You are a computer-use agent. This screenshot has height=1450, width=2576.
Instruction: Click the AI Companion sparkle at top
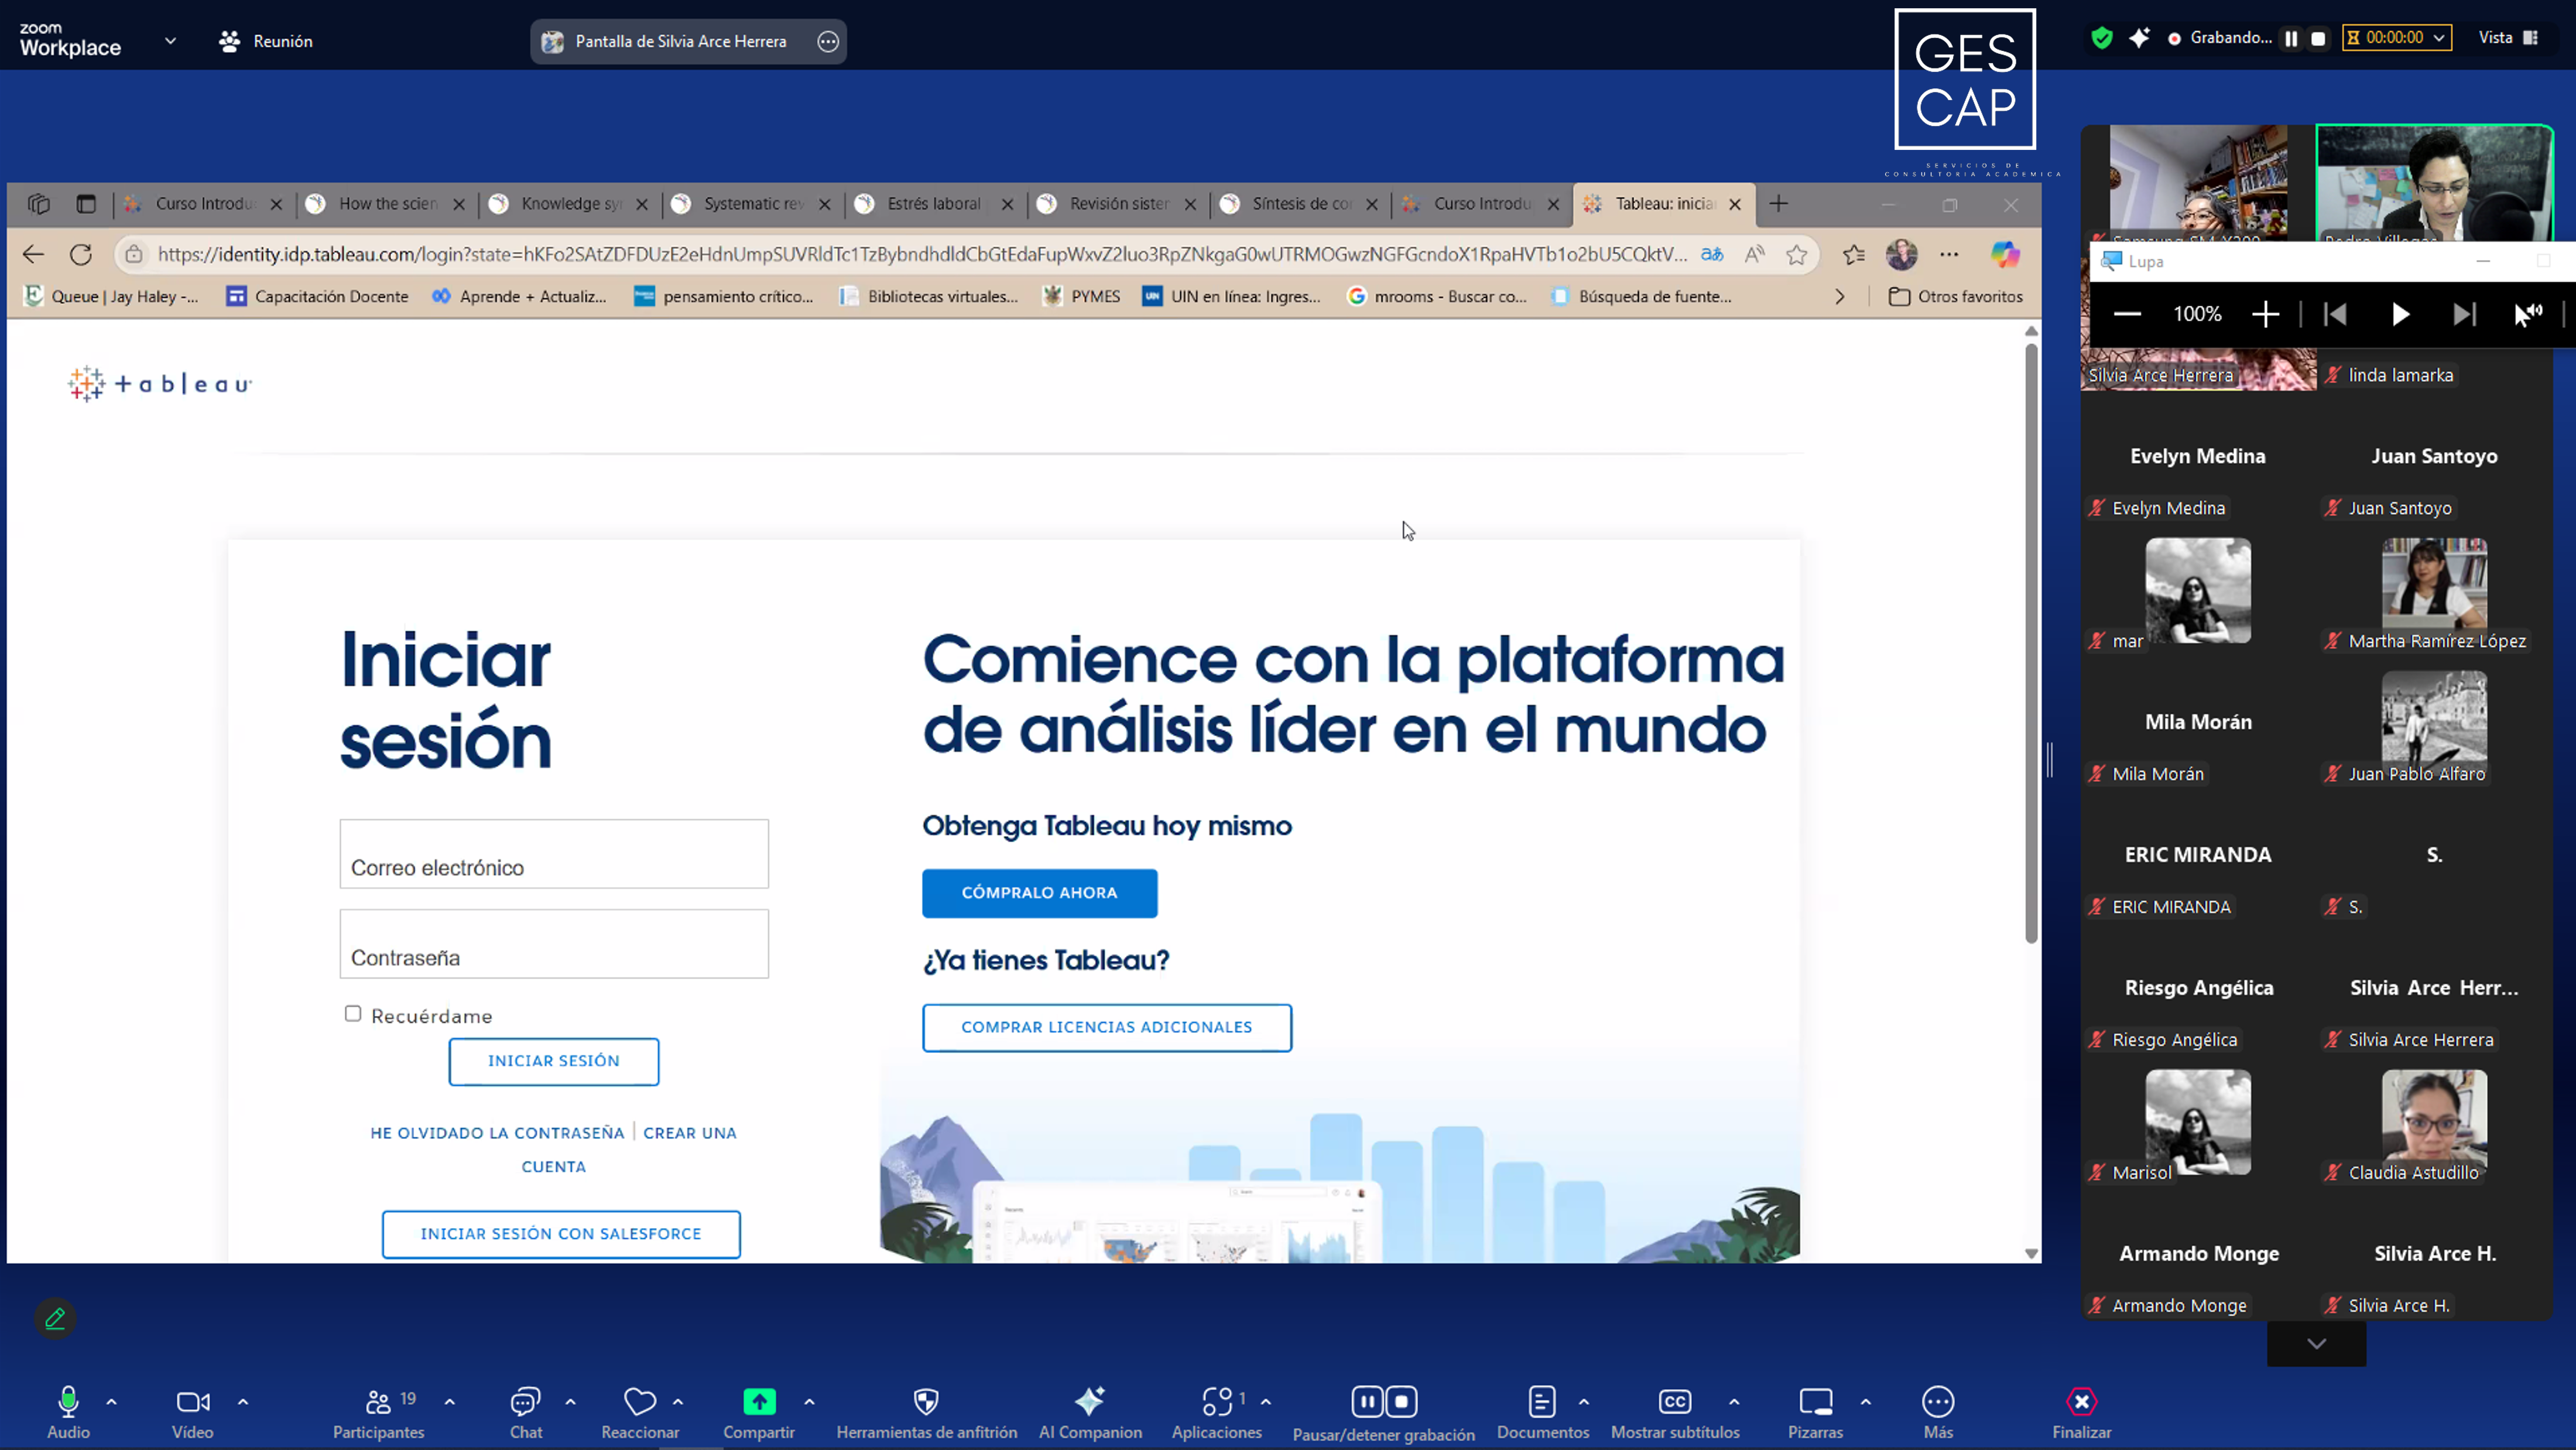[2139, 38]
